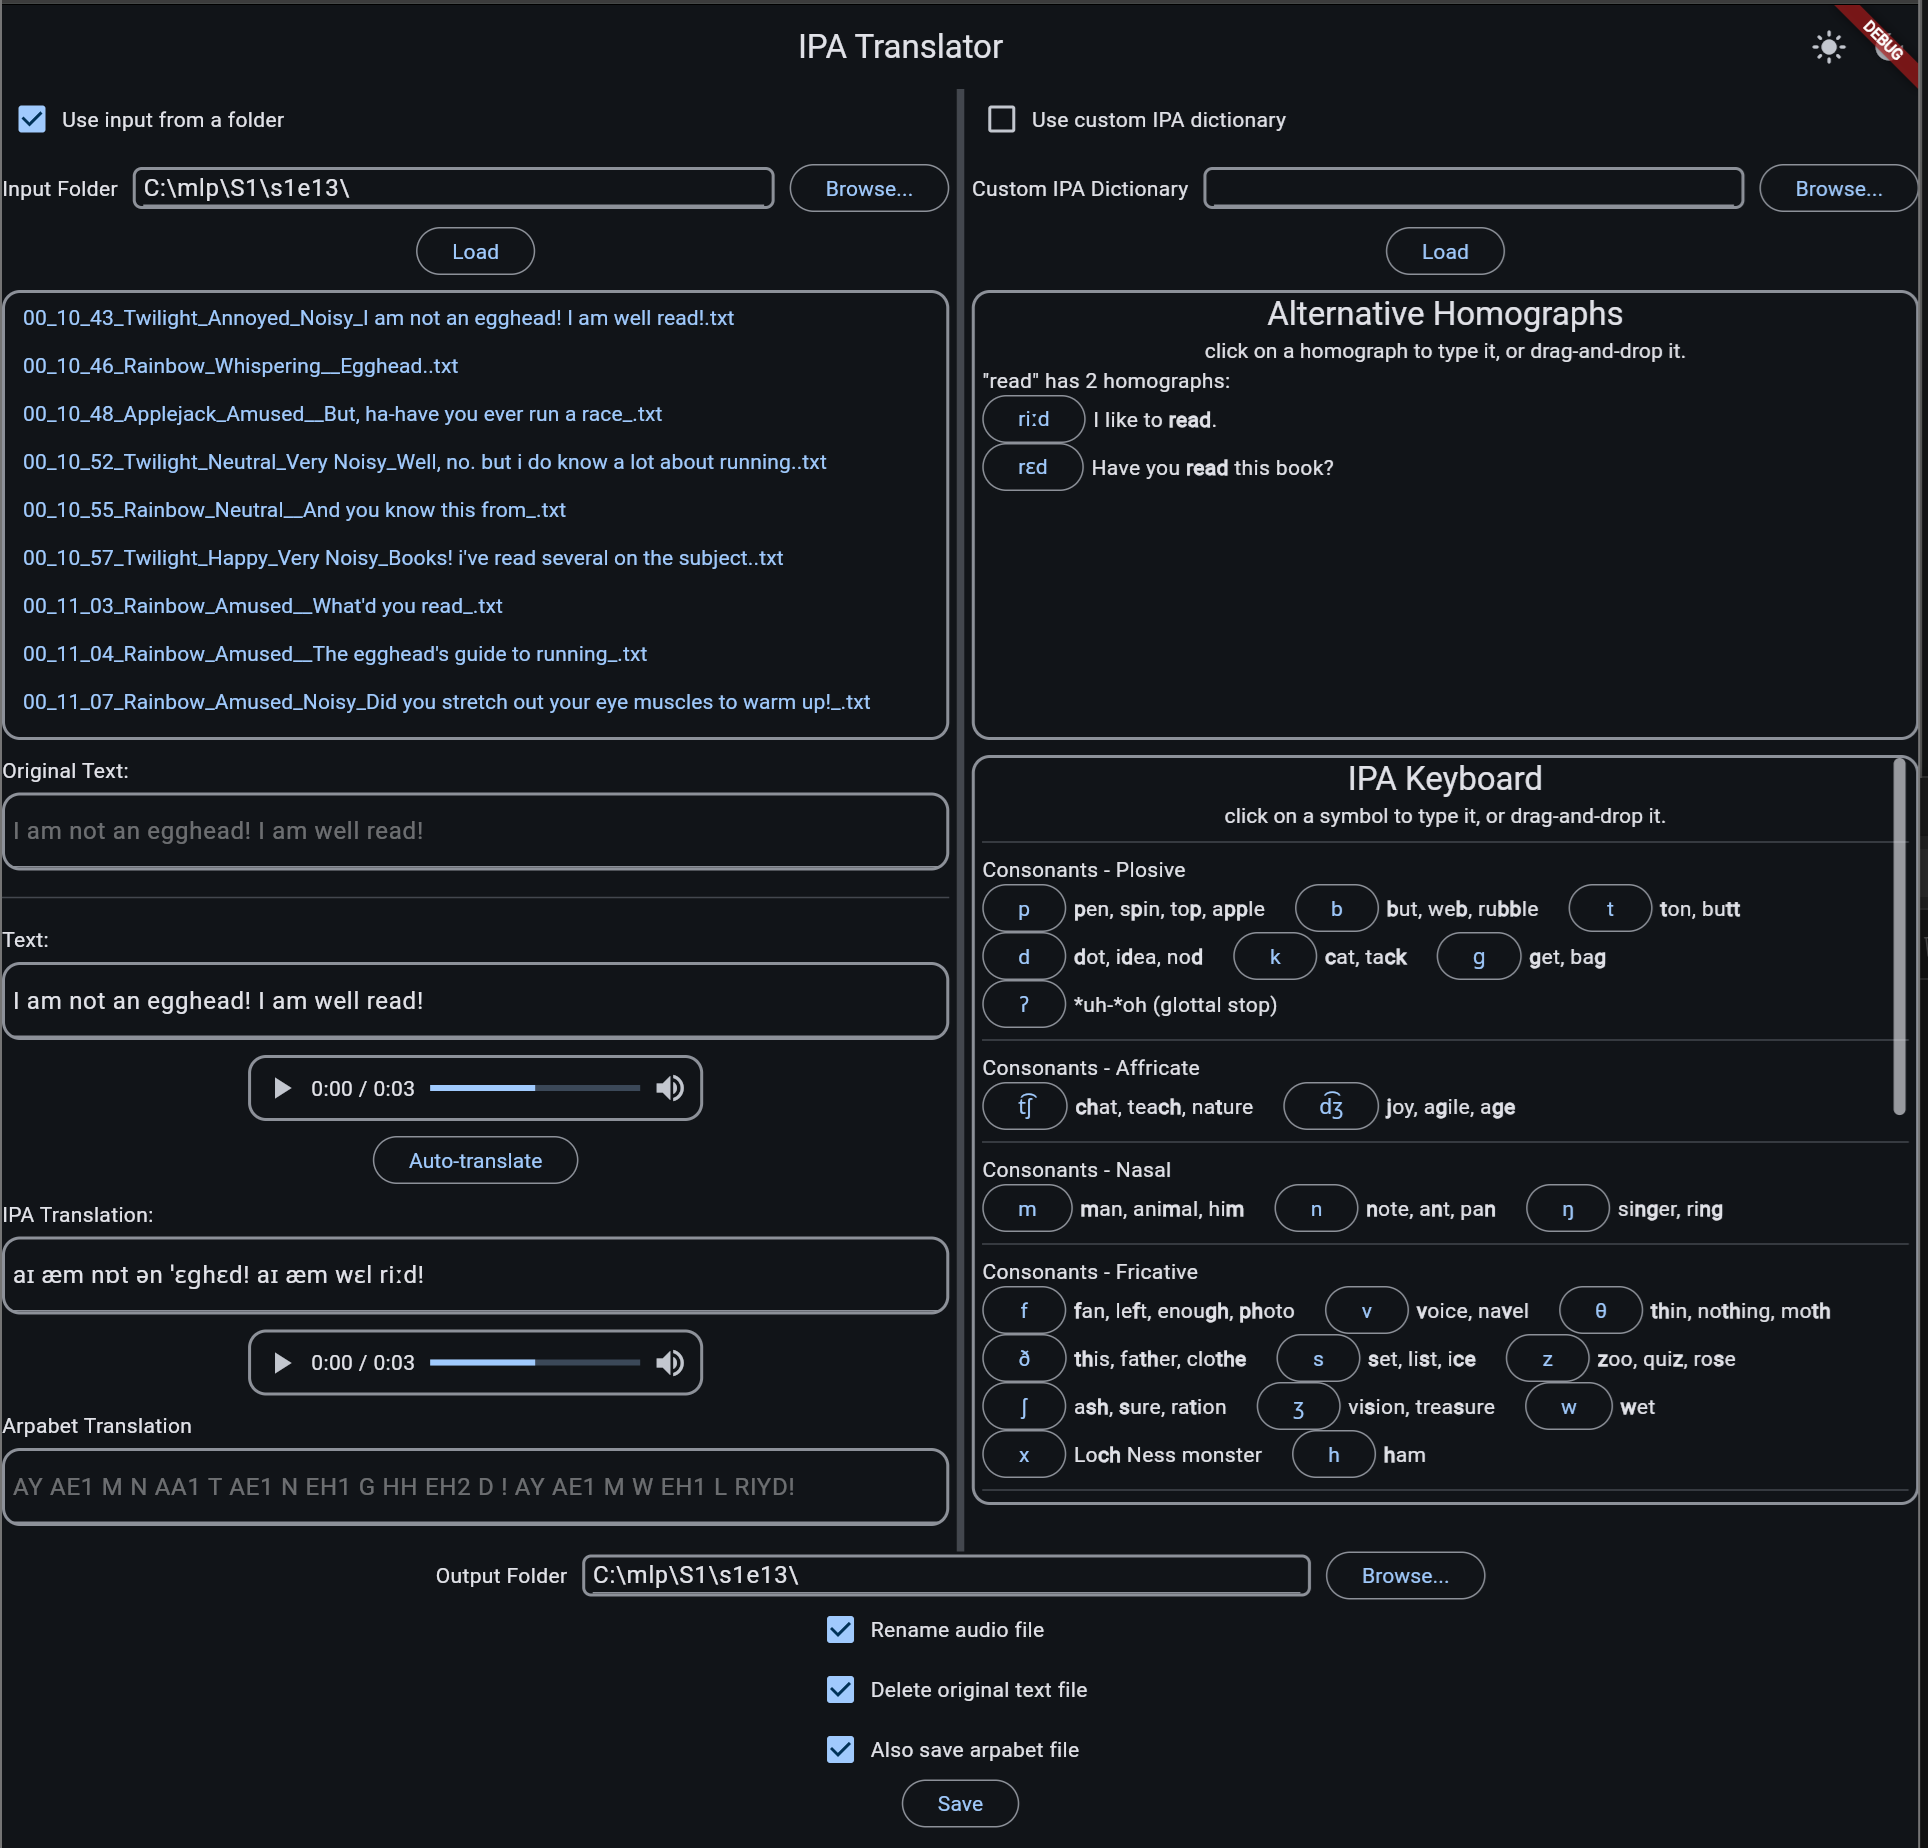Select the 'rɛd' homograph option

coord(1032,468)
